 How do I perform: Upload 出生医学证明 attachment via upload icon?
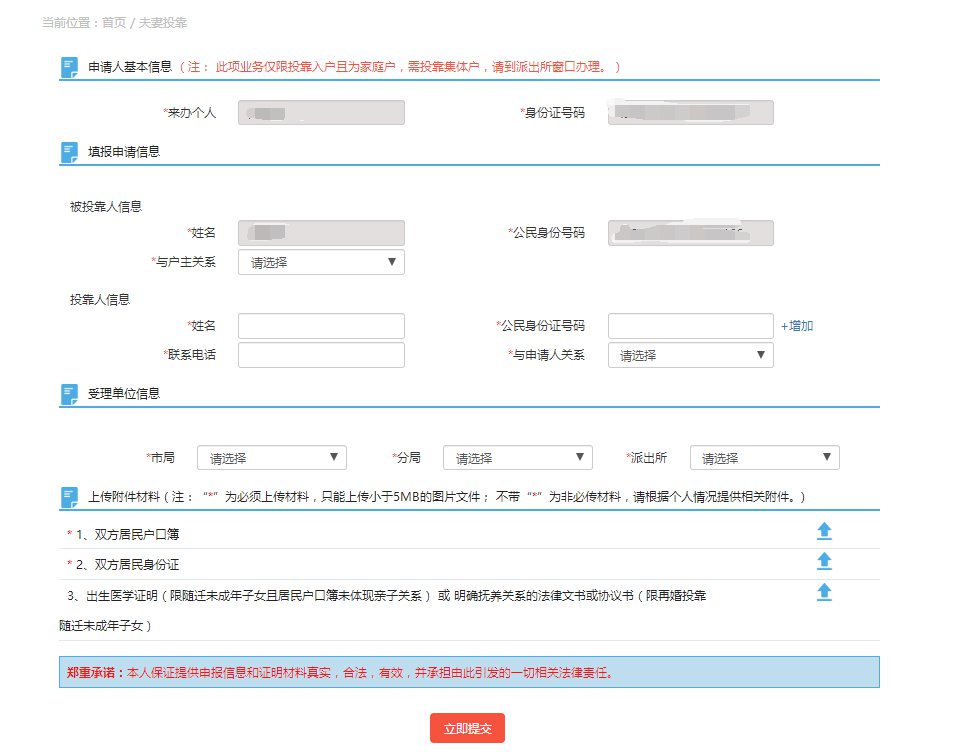coord(824,592)
